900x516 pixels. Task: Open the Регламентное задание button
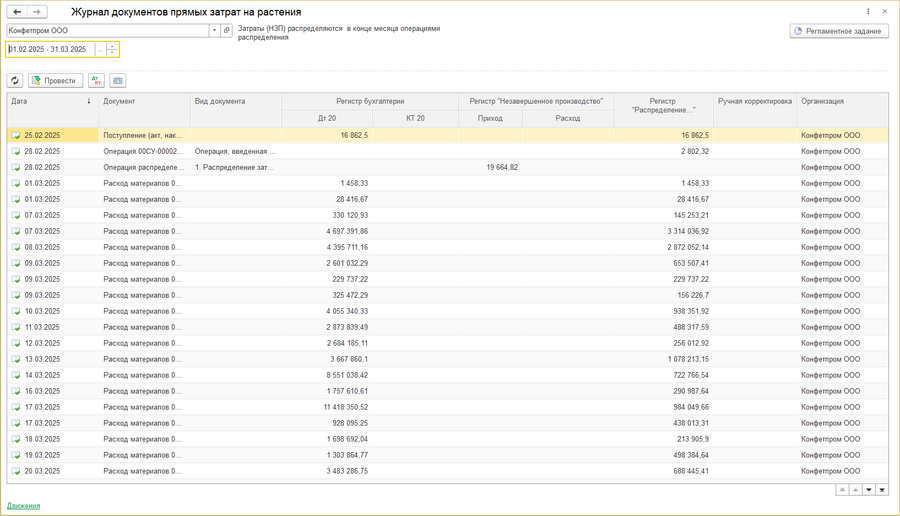point(839,31)
